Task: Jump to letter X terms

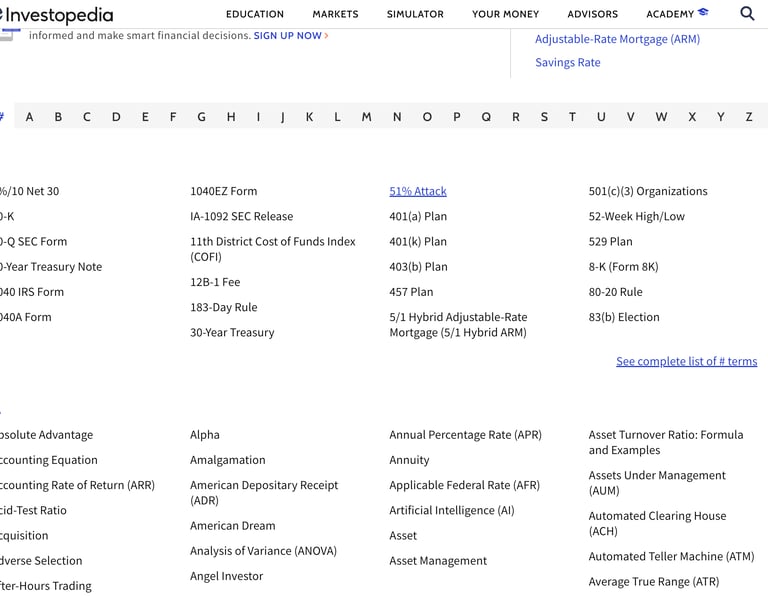Action: pos(692,117)
